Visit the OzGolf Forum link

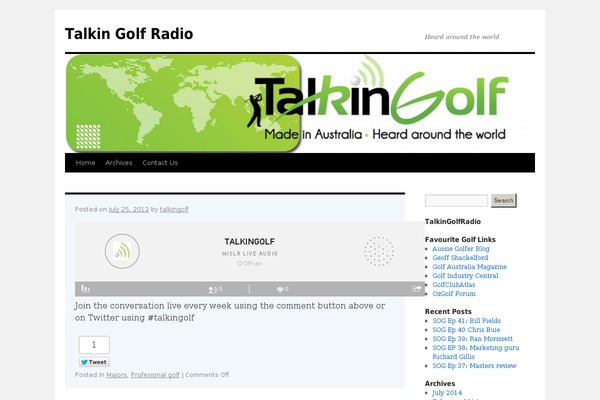[454, 294]
